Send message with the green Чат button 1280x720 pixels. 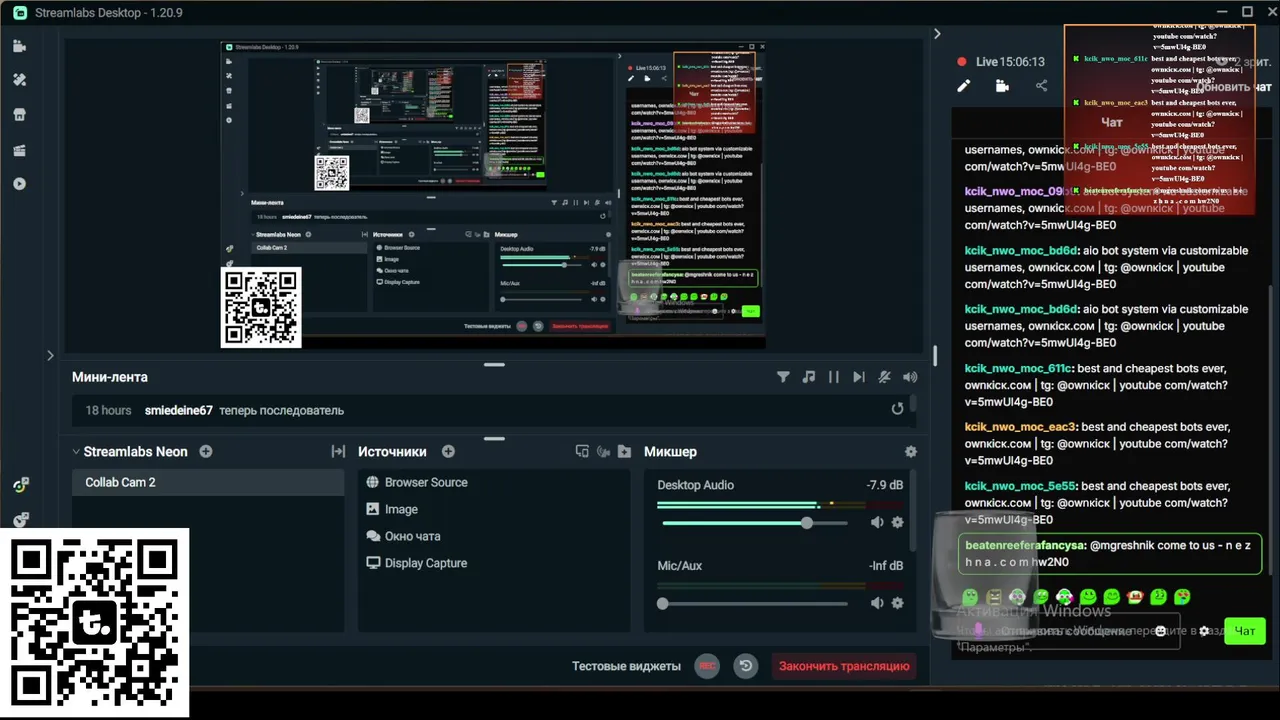(x=1245, y=631)
